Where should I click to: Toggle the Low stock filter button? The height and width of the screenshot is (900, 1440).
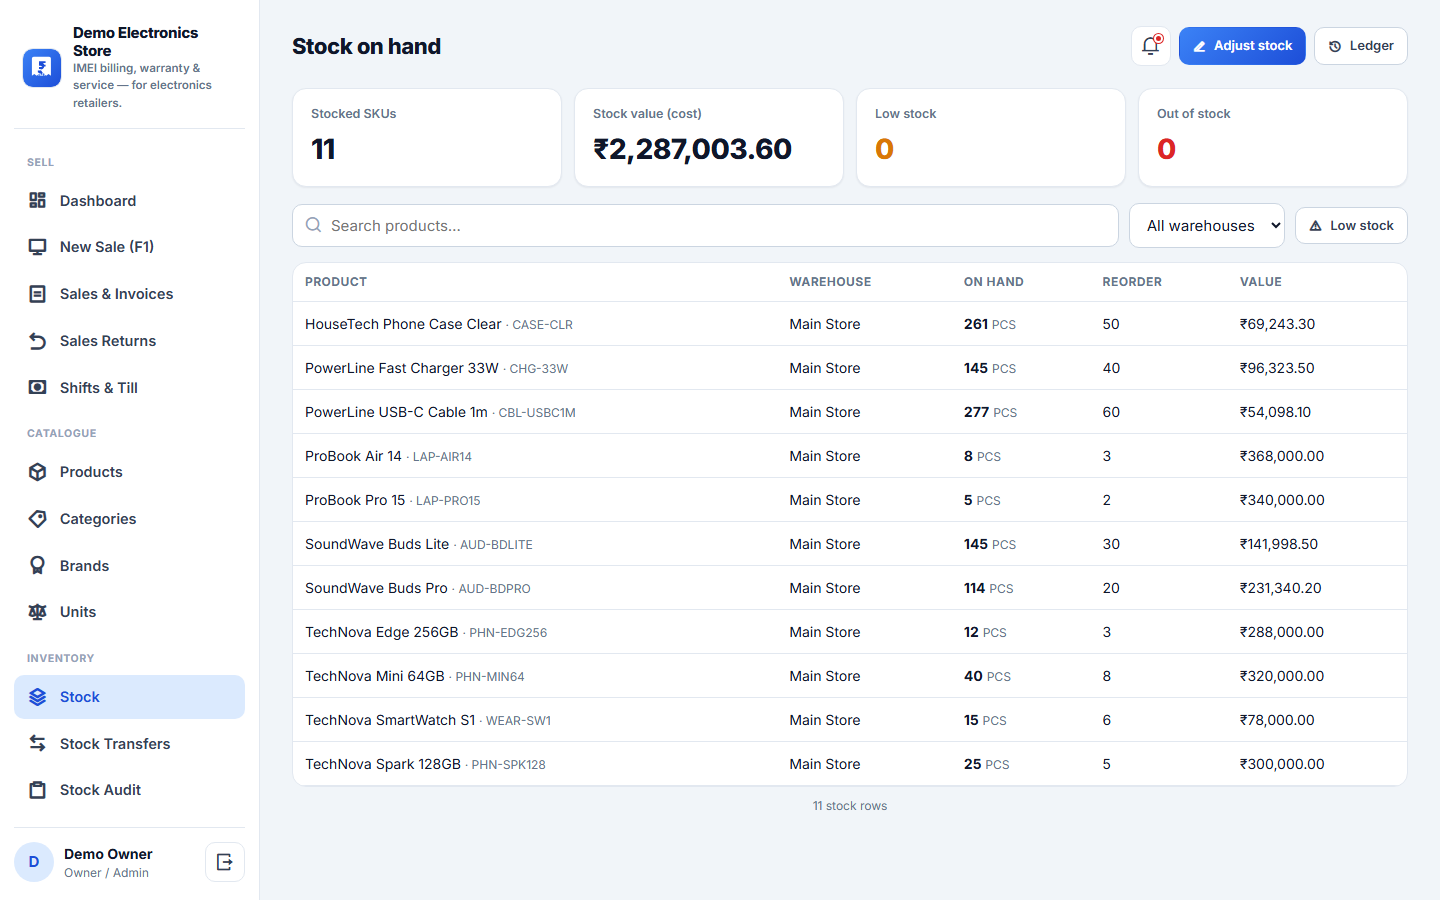[x=1351, y=226]
